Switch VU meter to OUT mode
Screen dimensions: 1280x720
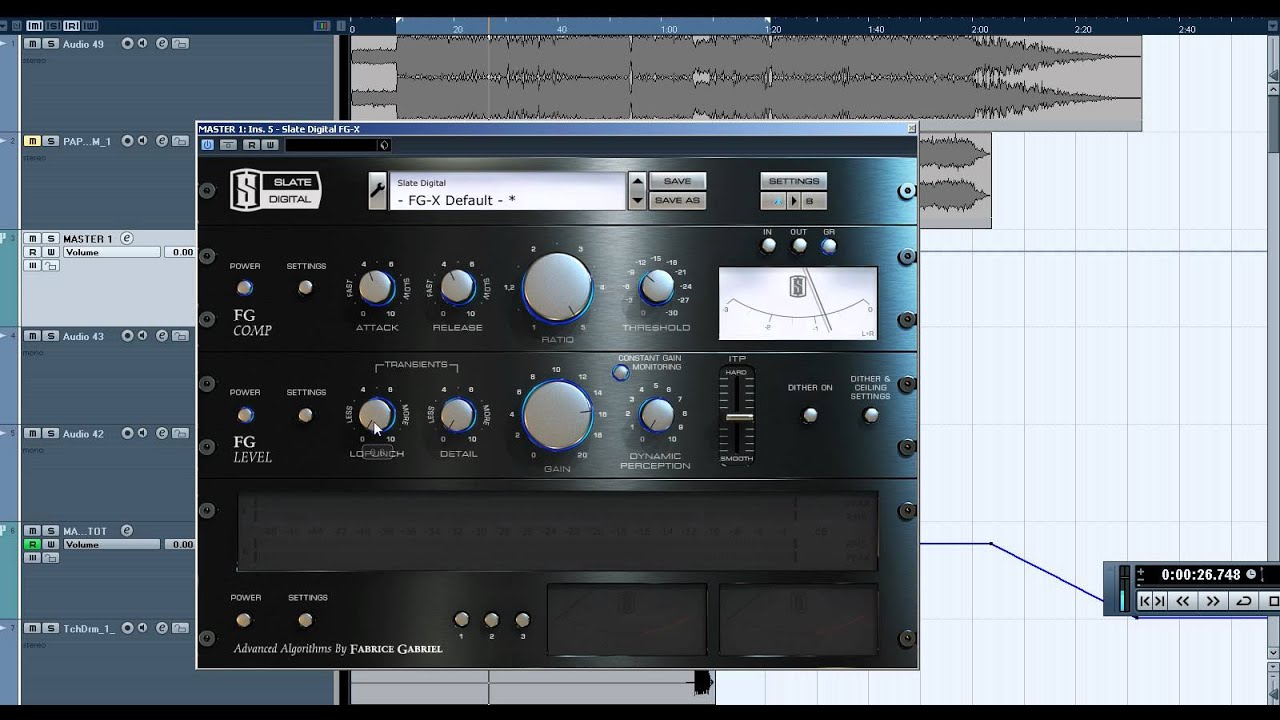798,246
